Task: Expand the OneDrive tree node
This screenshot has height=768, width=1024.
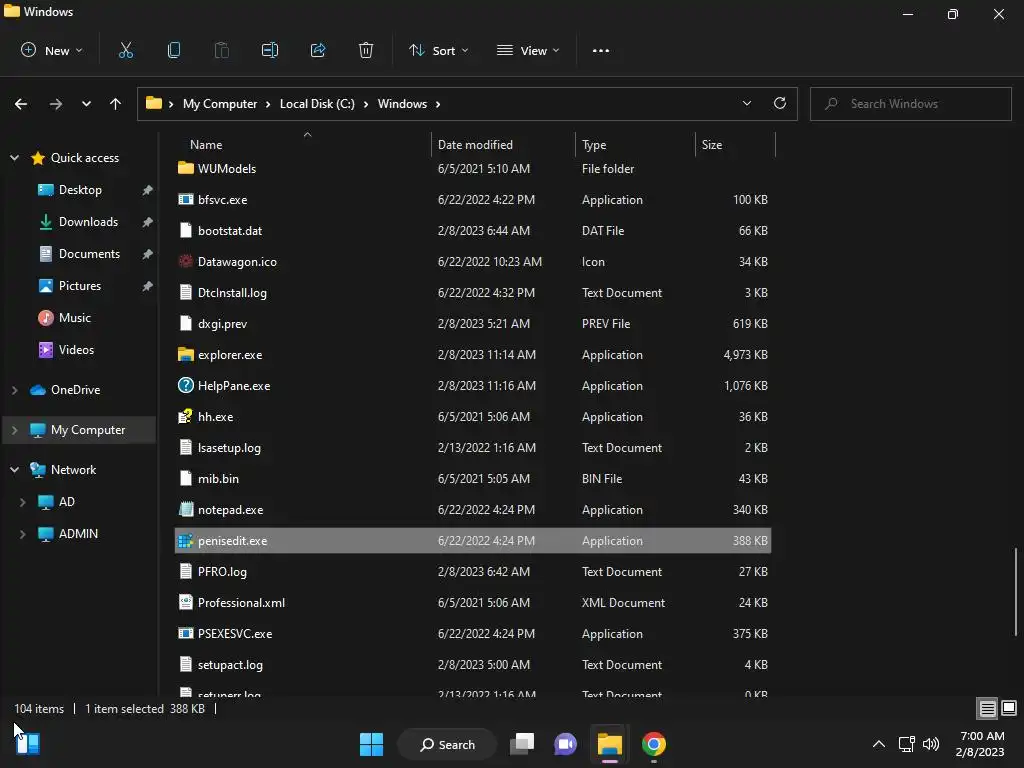Action: (14, 390)
